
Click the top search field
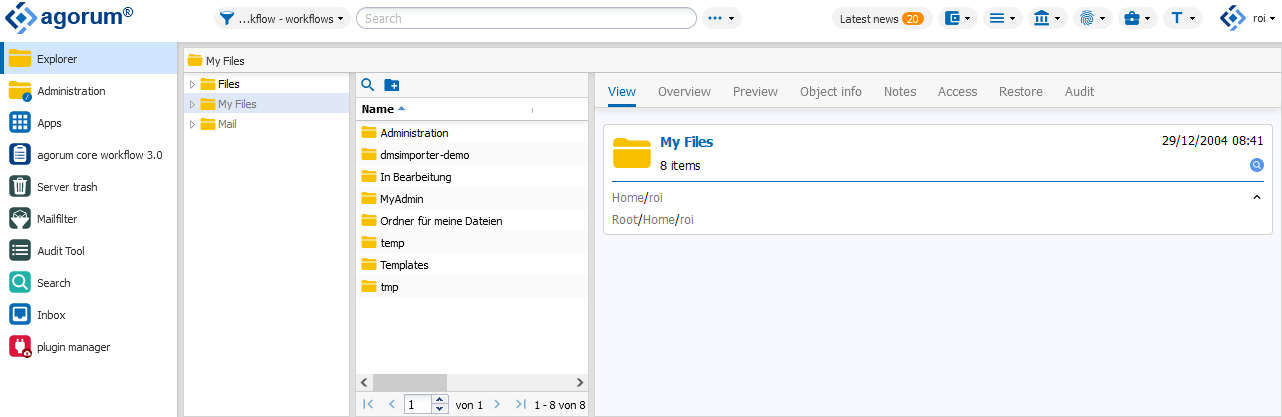[526, 18]
